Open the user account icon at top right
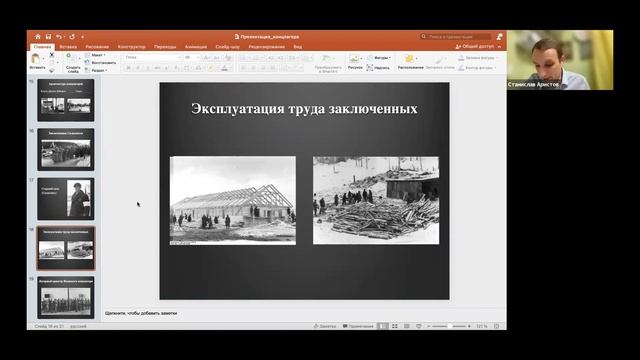This screenshot has height=360, width=640. click(499, 37)
